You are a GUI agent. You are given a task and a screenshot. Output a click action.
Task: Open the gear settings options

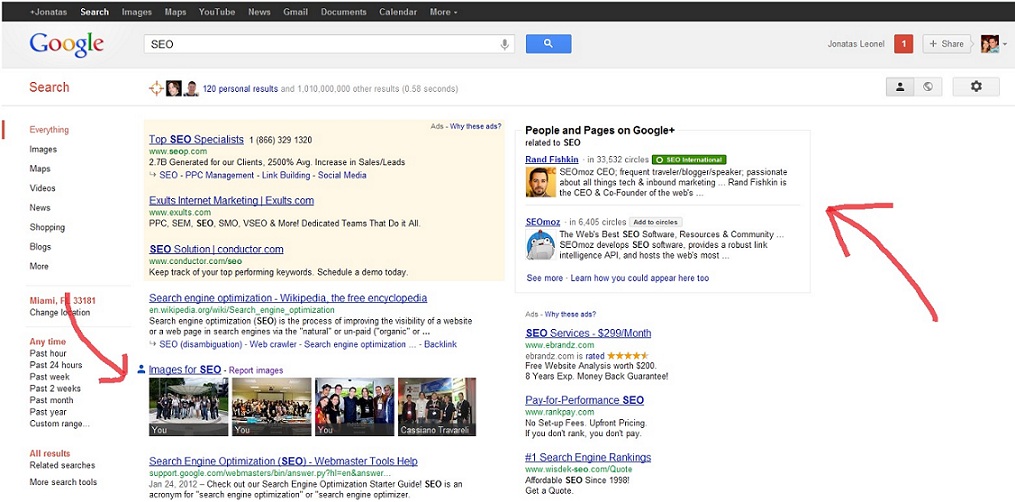click(976, 87)
